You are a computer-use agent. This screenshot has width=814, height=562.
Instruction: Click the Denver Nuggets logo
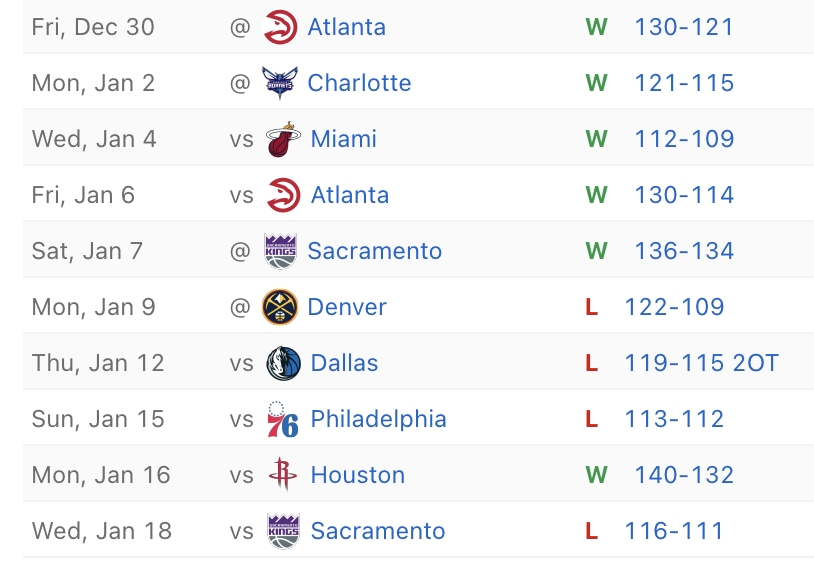[x=280, y=307]
